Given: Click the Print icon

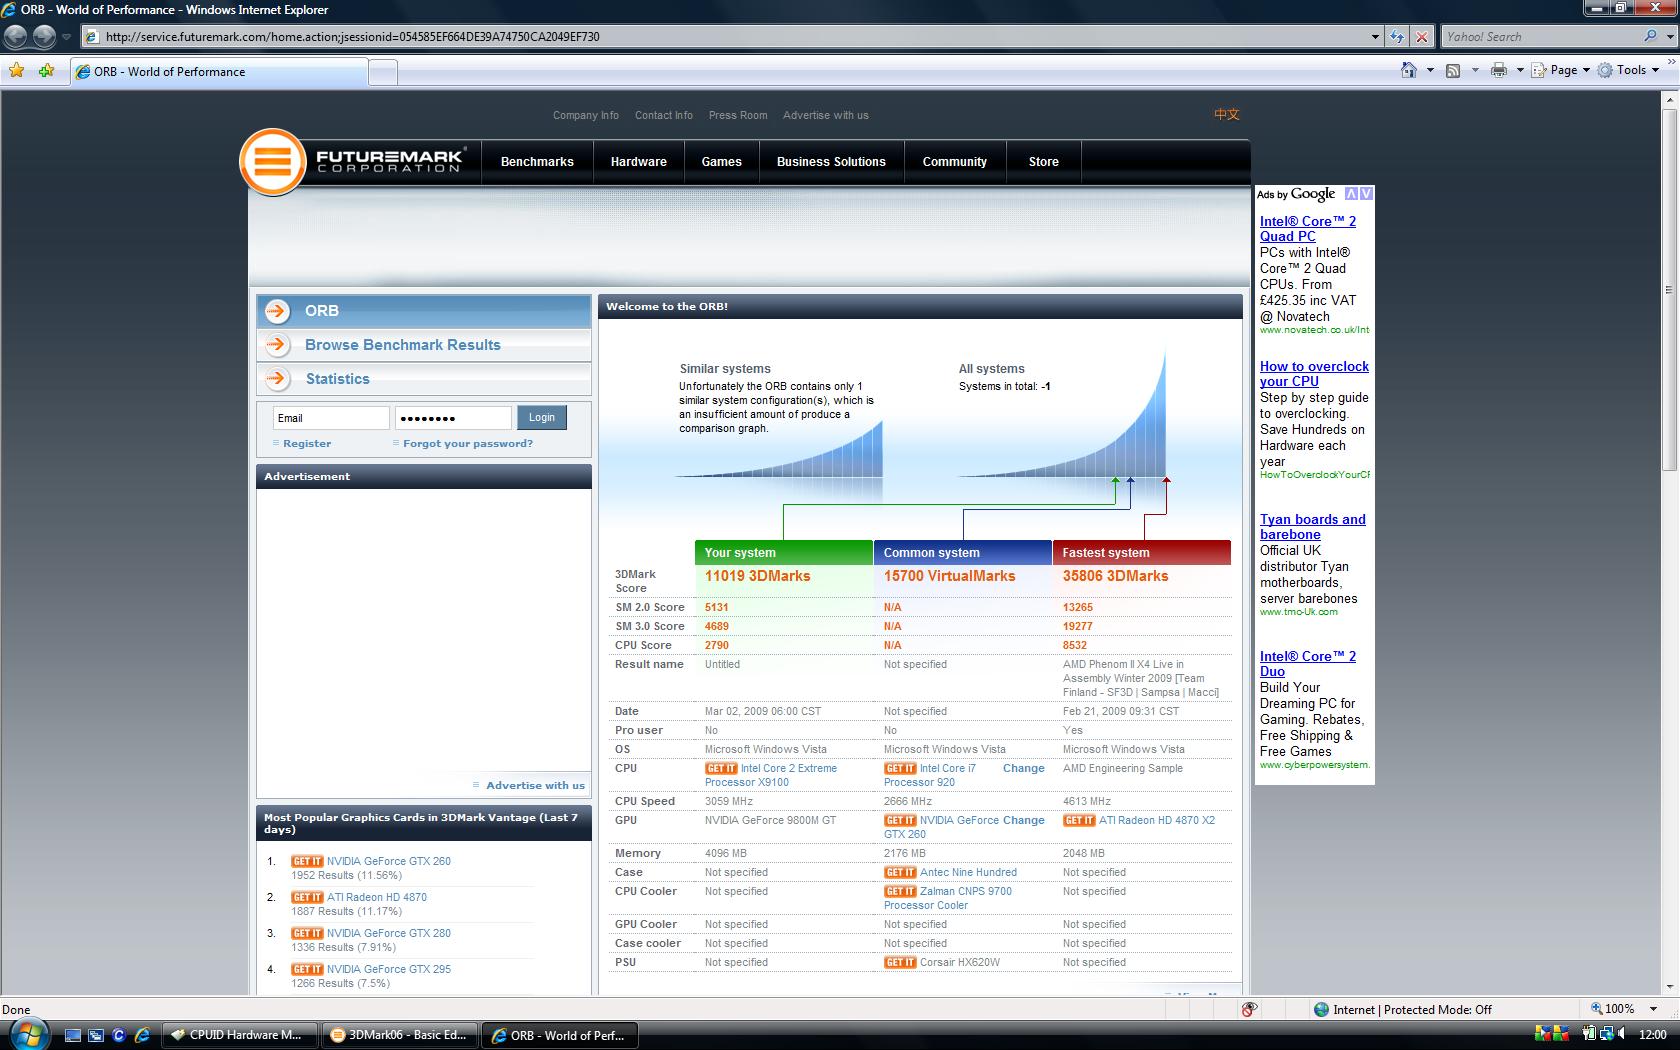Looking at the screenshot, I should coord(1498,70).
